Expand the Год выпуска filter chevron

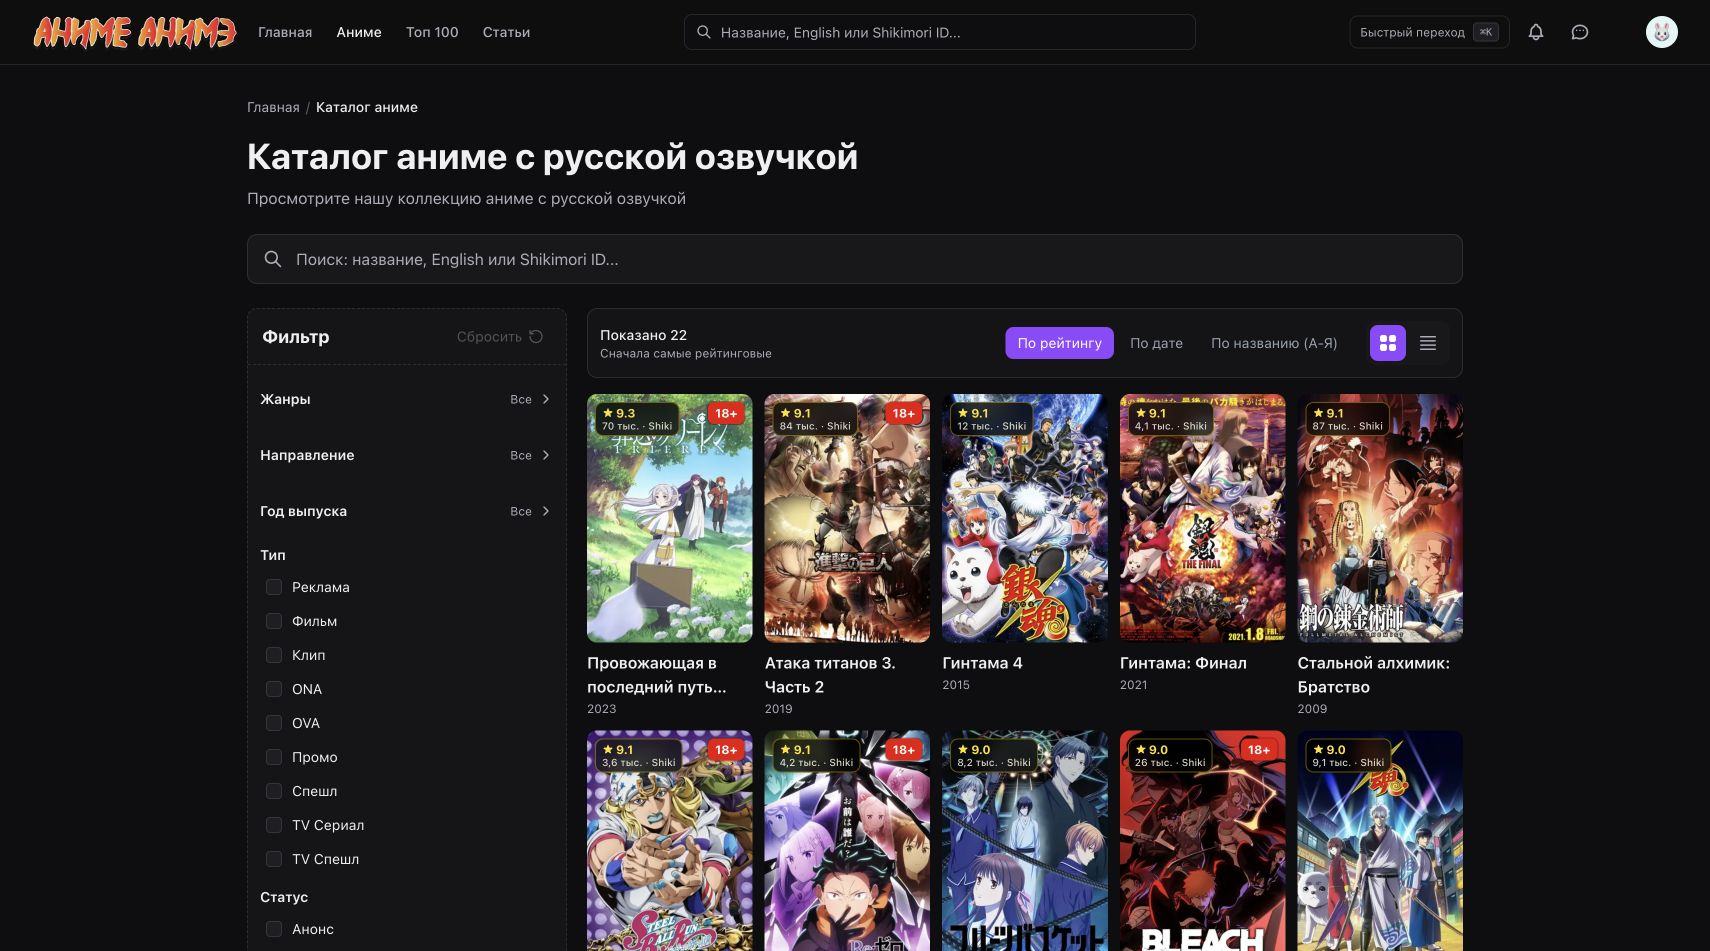(546, 511)
